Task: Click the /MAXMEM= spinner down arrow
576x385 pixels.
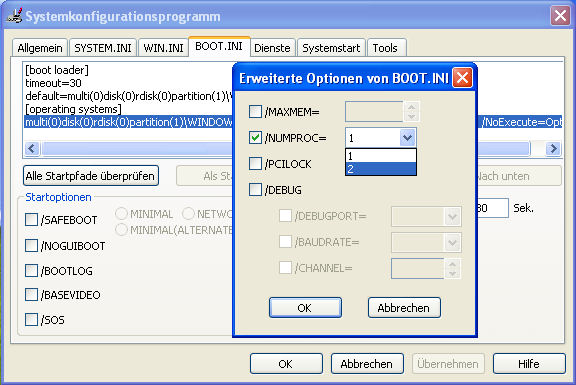Action: [411, 116]
